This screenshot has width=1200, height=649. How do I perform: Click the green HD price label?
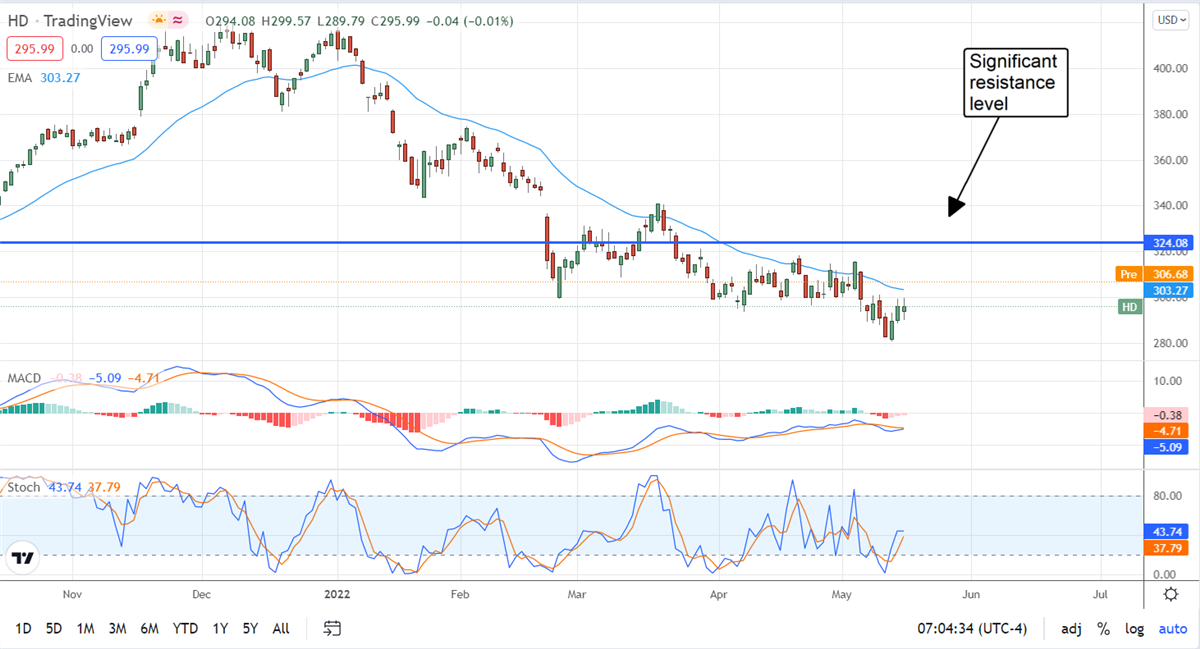[x=1131, y=308]
